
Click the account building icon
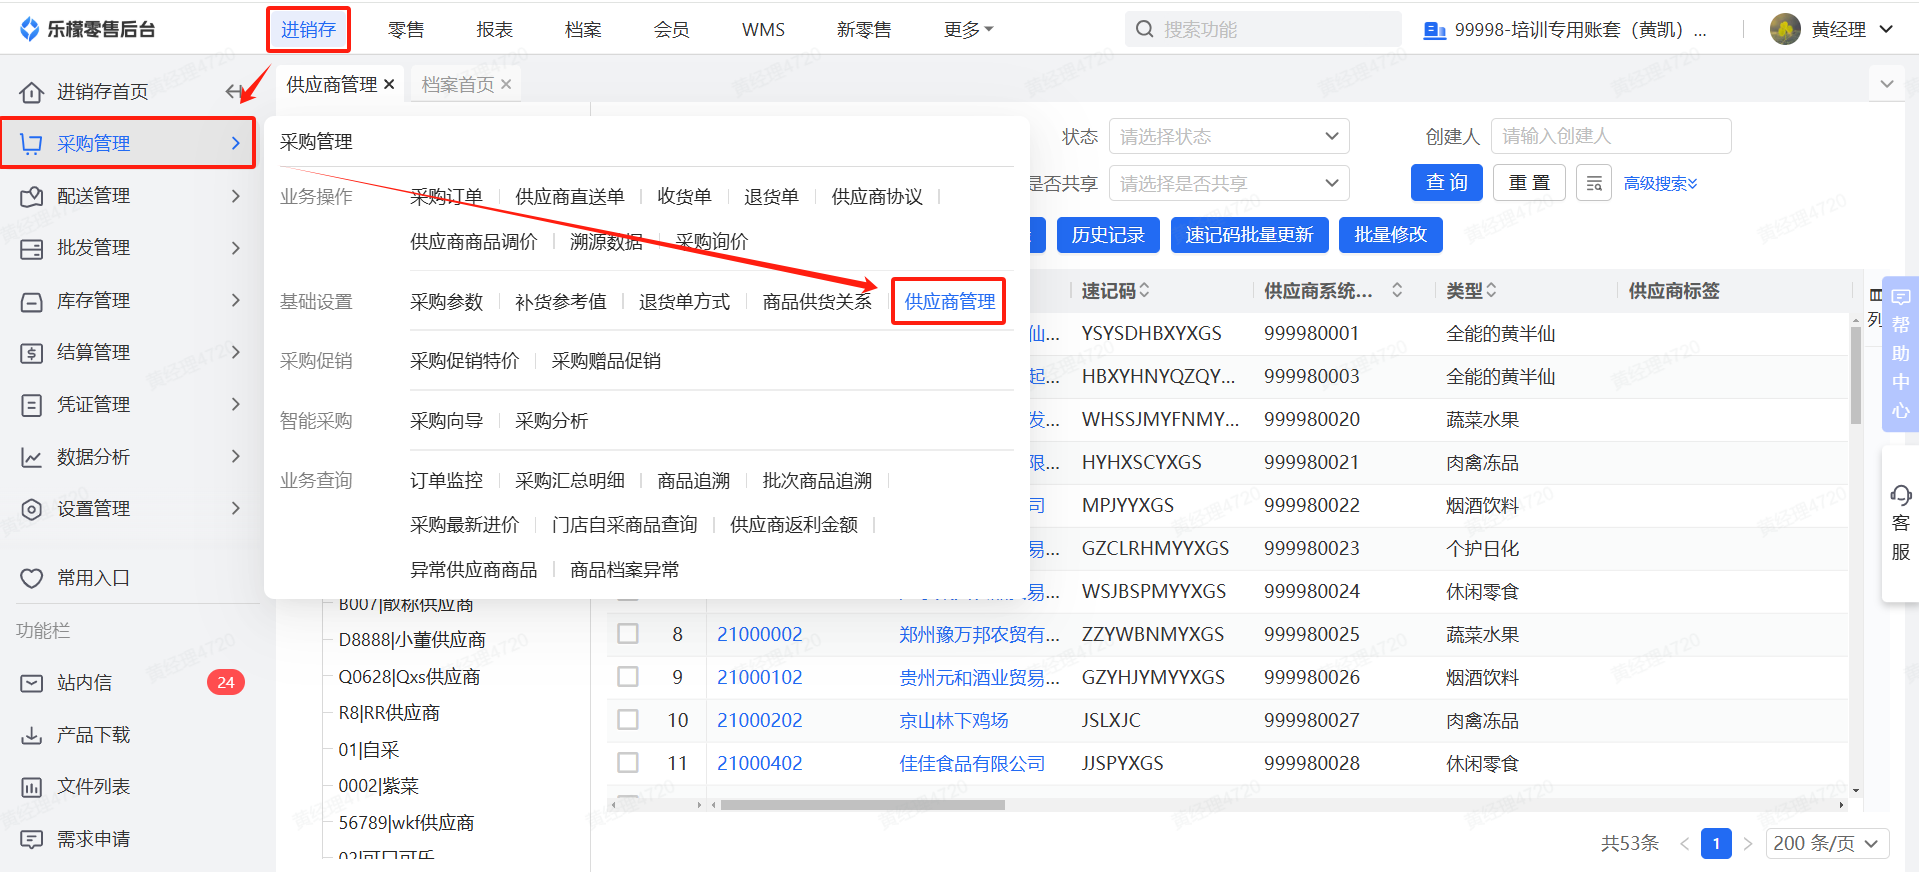pyautogui.click(x=1434, y=30)
